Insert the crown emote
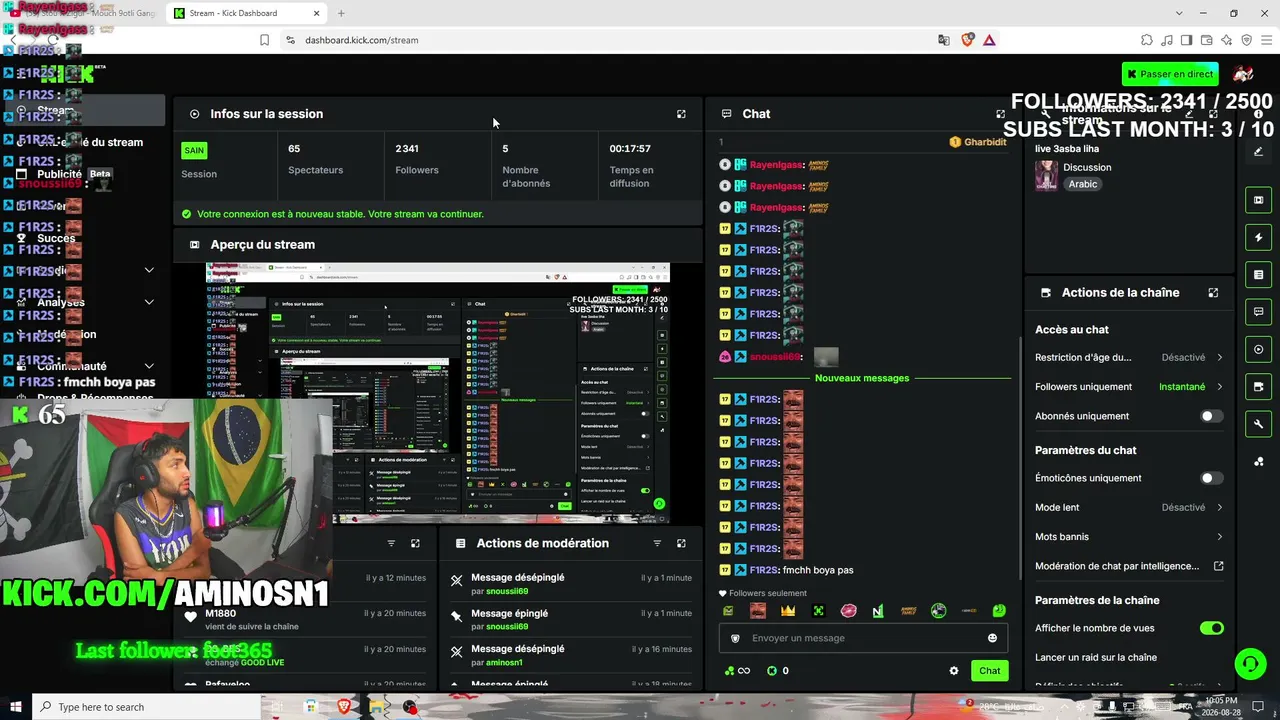1280x720 pixels. [x=788, y=611]
